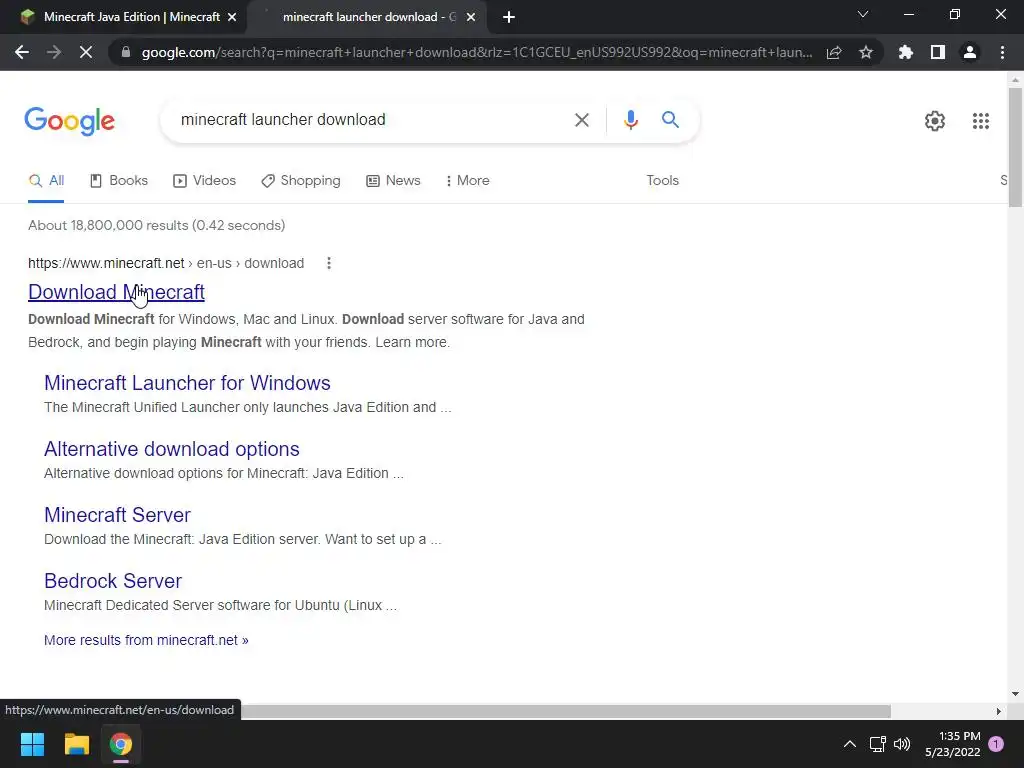Open the Bedrock Server link

112,581
